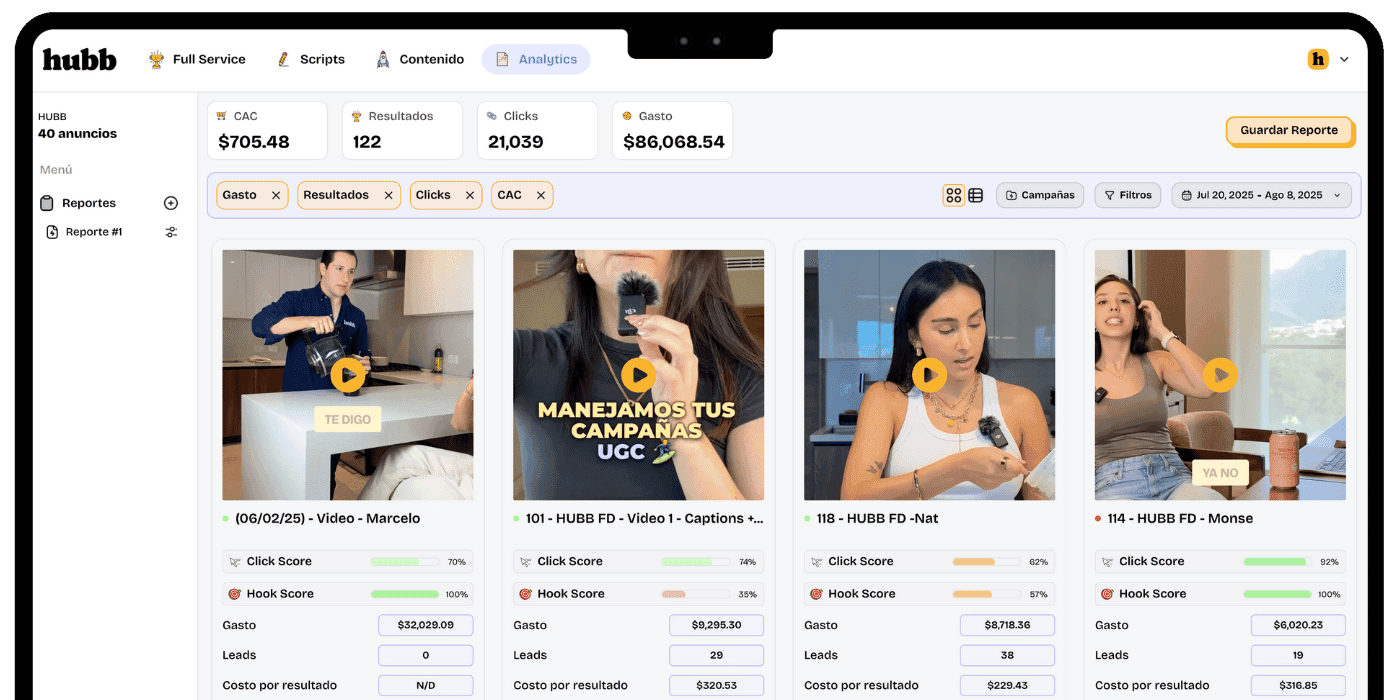Click the hubb logo
Image resolution: width=1400 pixels, height=700 pixels.
click(x=79, y=60)
